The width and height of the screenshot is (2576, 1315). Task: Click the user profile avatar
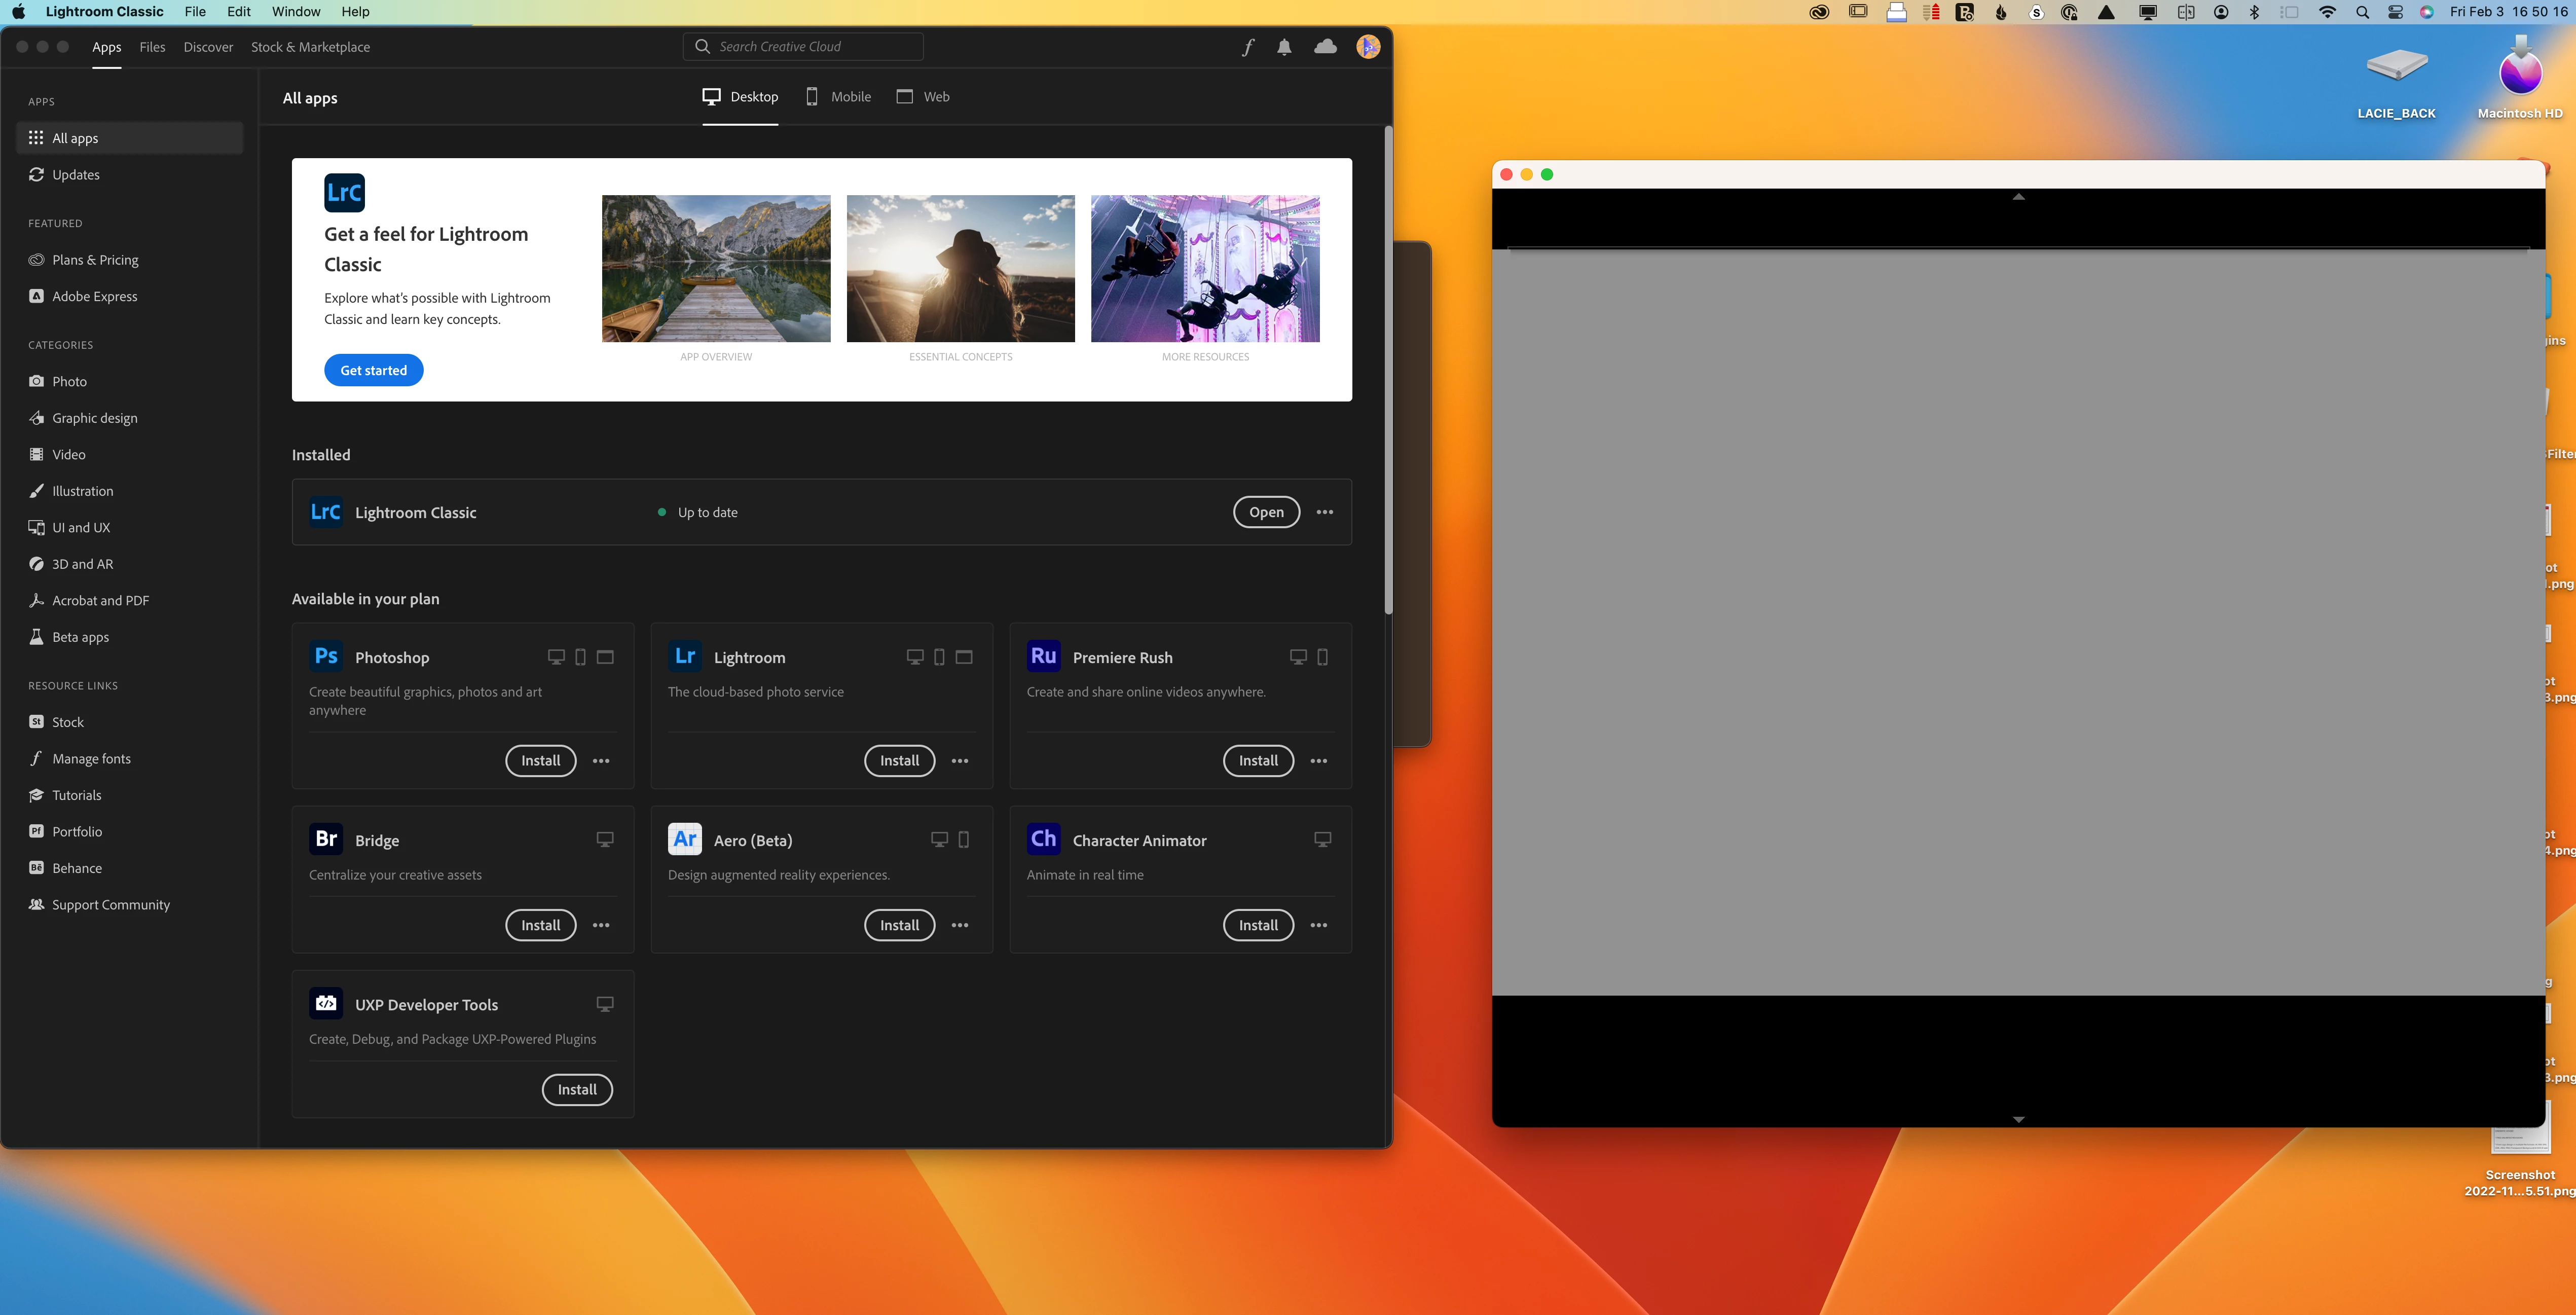(1368, 47)
